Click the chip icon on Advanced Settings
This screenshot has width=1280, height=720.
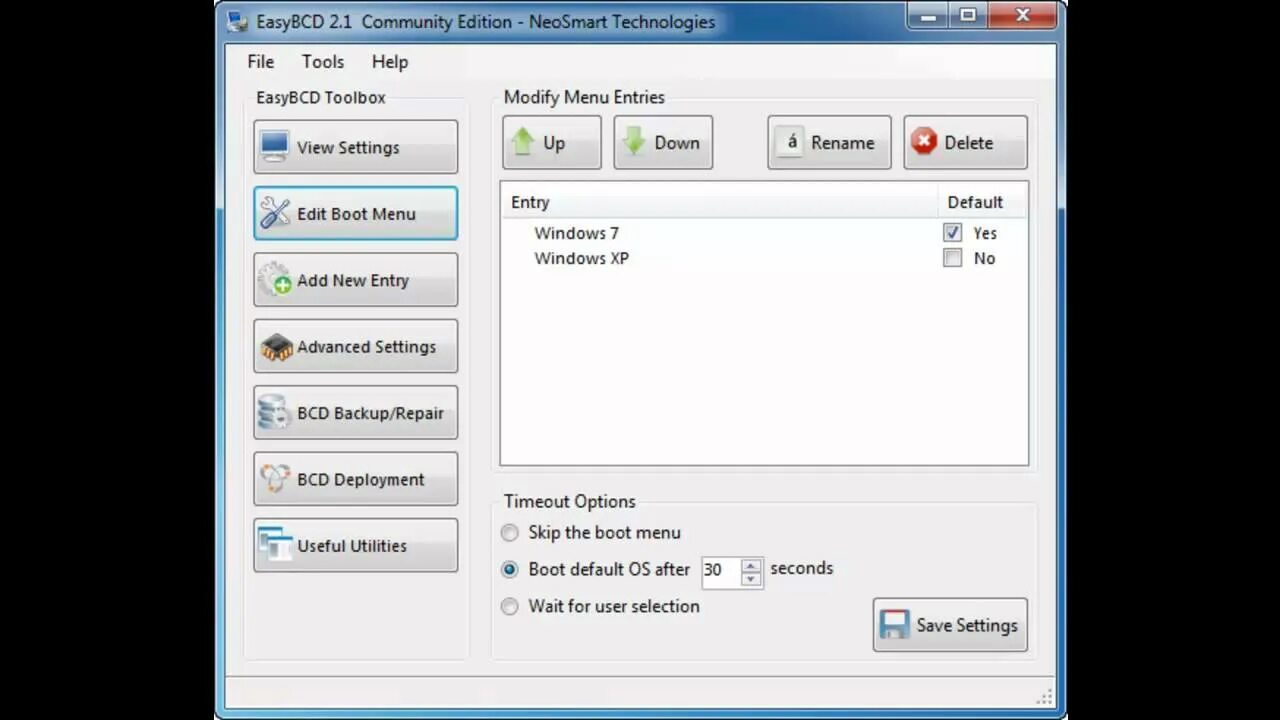[x=276, y=347]
